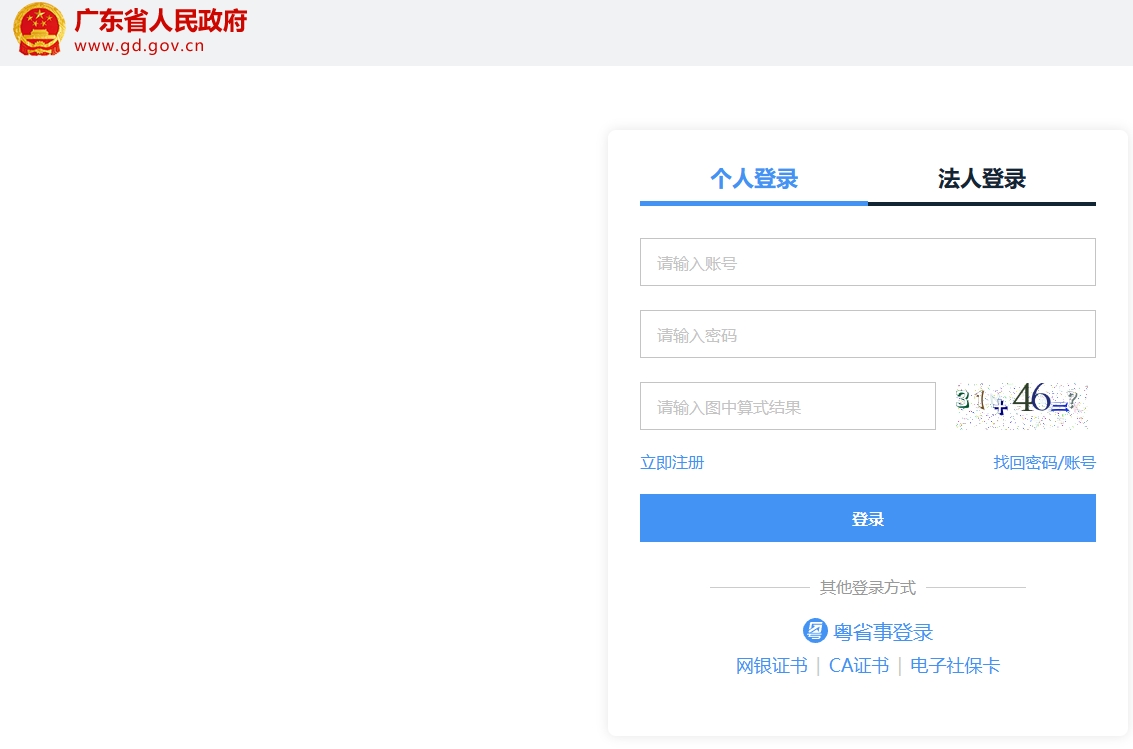This screenshot has height=749, width=1133.
Task: Select 网银证书 login option
Action: 772,665
